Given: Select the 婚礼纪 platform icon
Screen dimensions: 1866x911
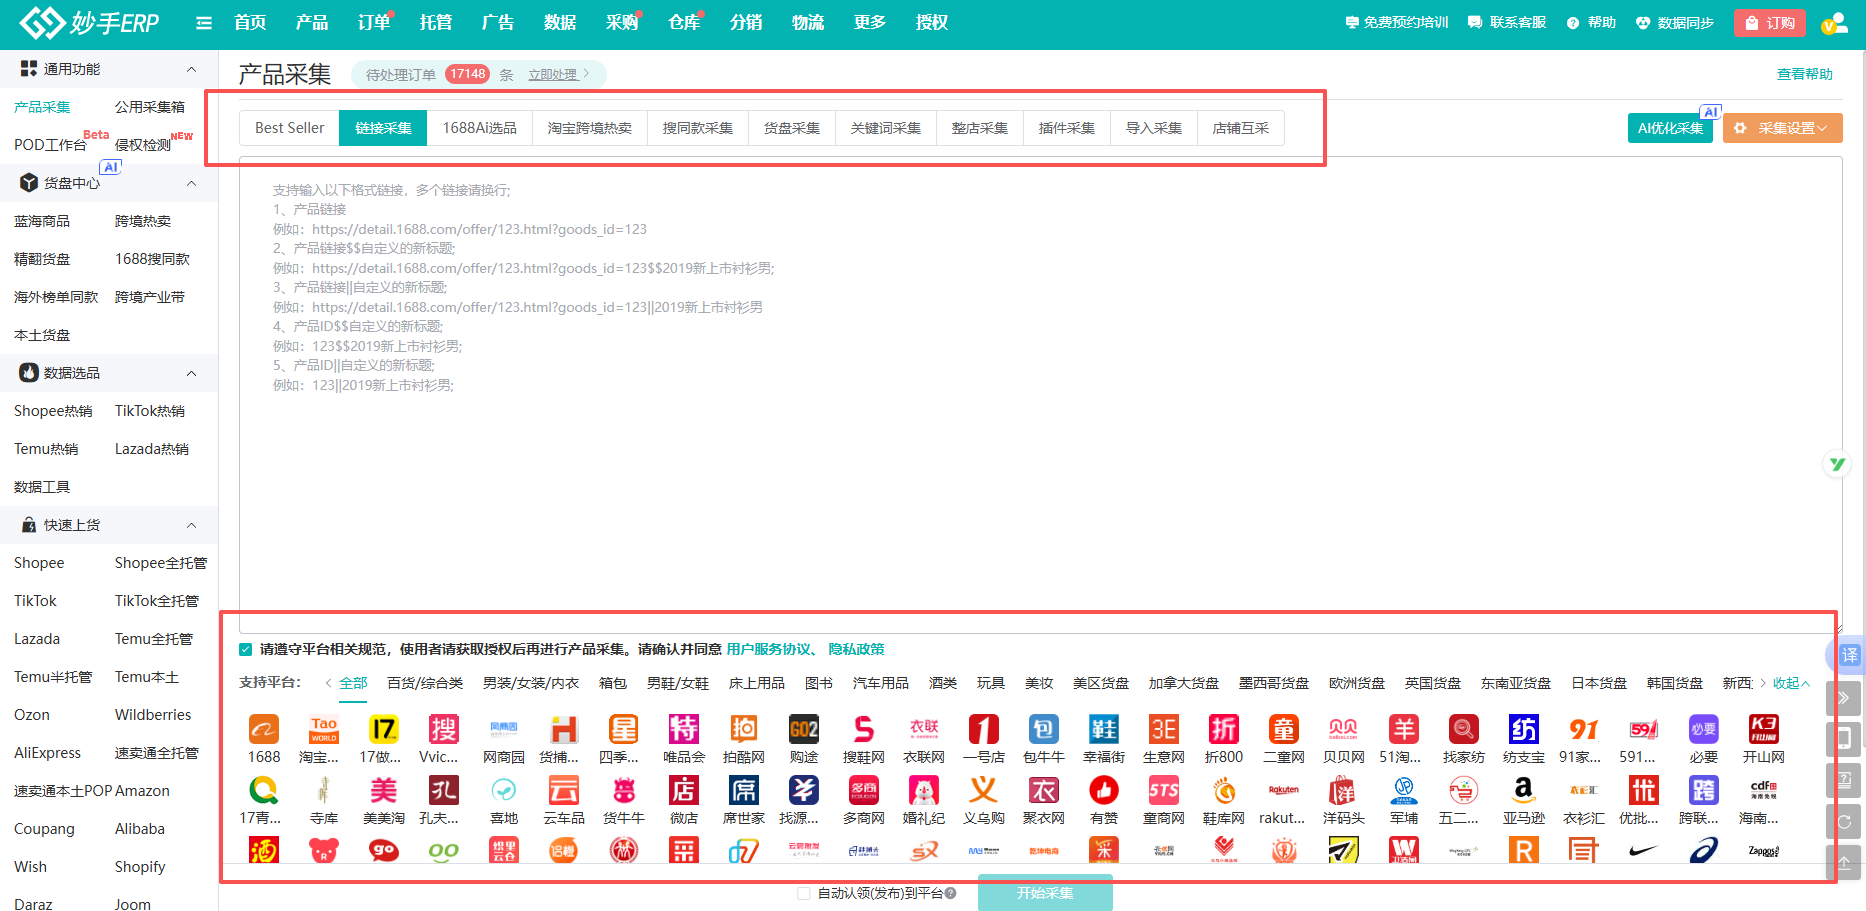Looking at the screenshot, I should (924, 790).
